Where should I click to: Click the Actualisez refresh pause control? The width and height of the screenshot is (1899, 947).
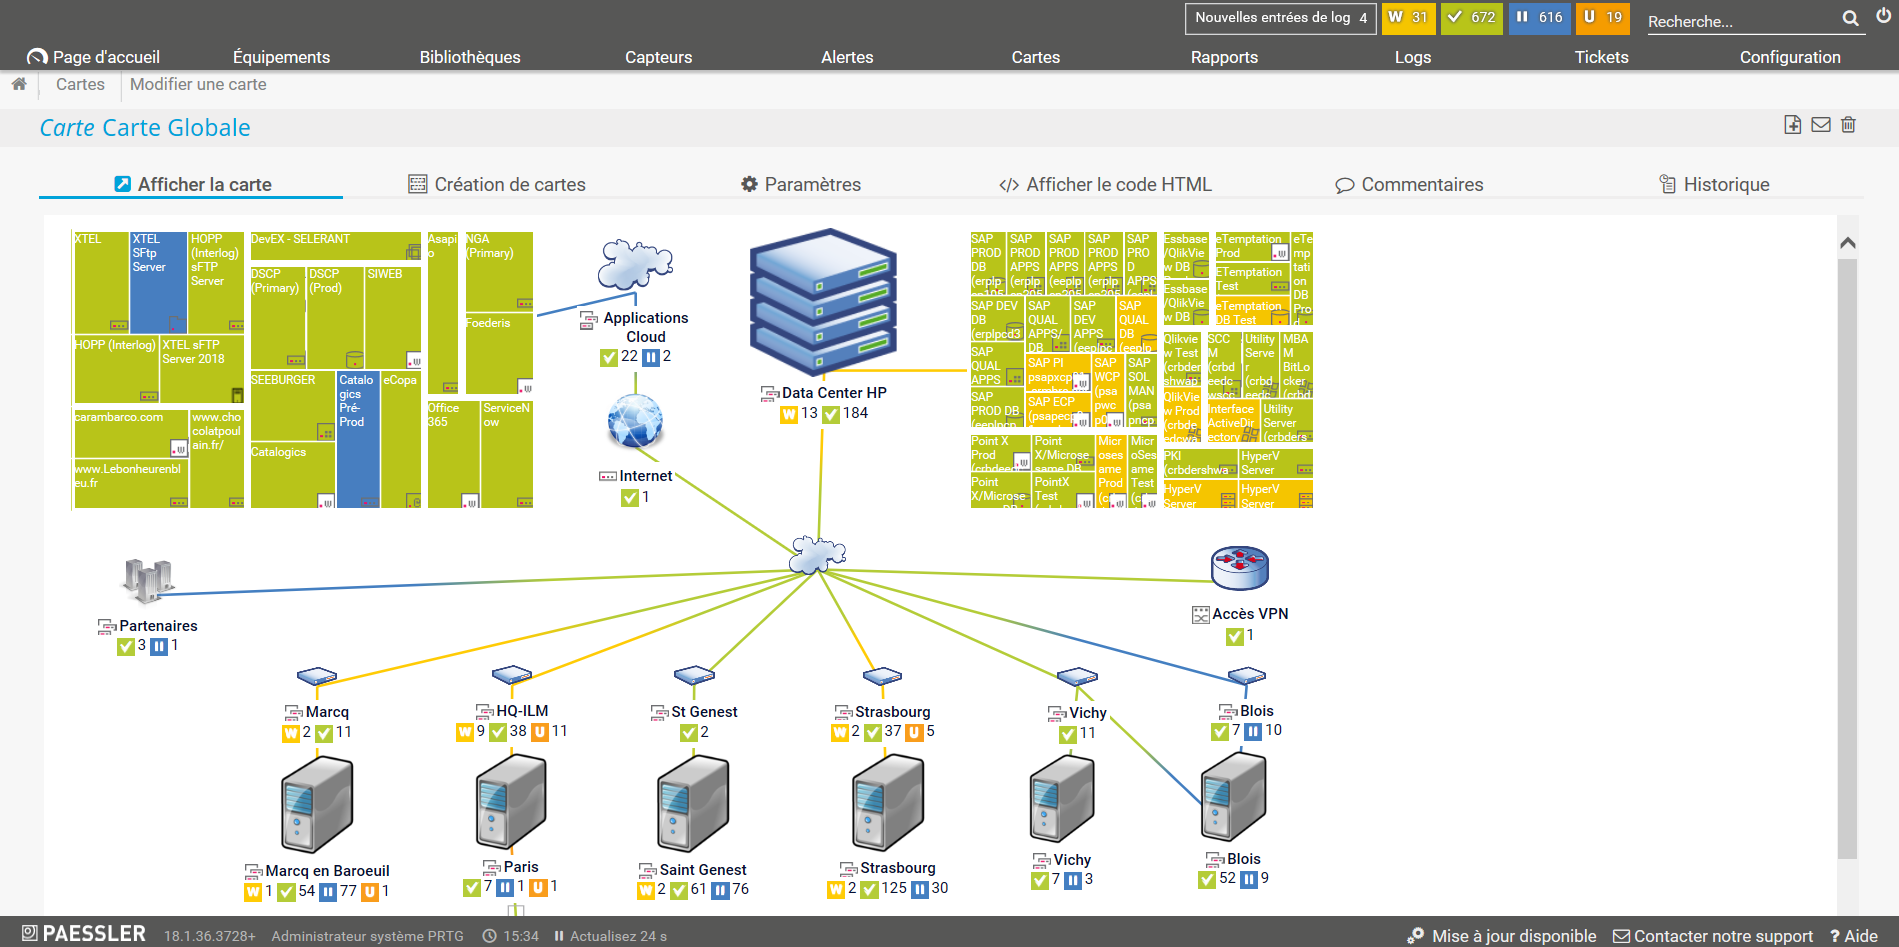click(x=610, y=936)
